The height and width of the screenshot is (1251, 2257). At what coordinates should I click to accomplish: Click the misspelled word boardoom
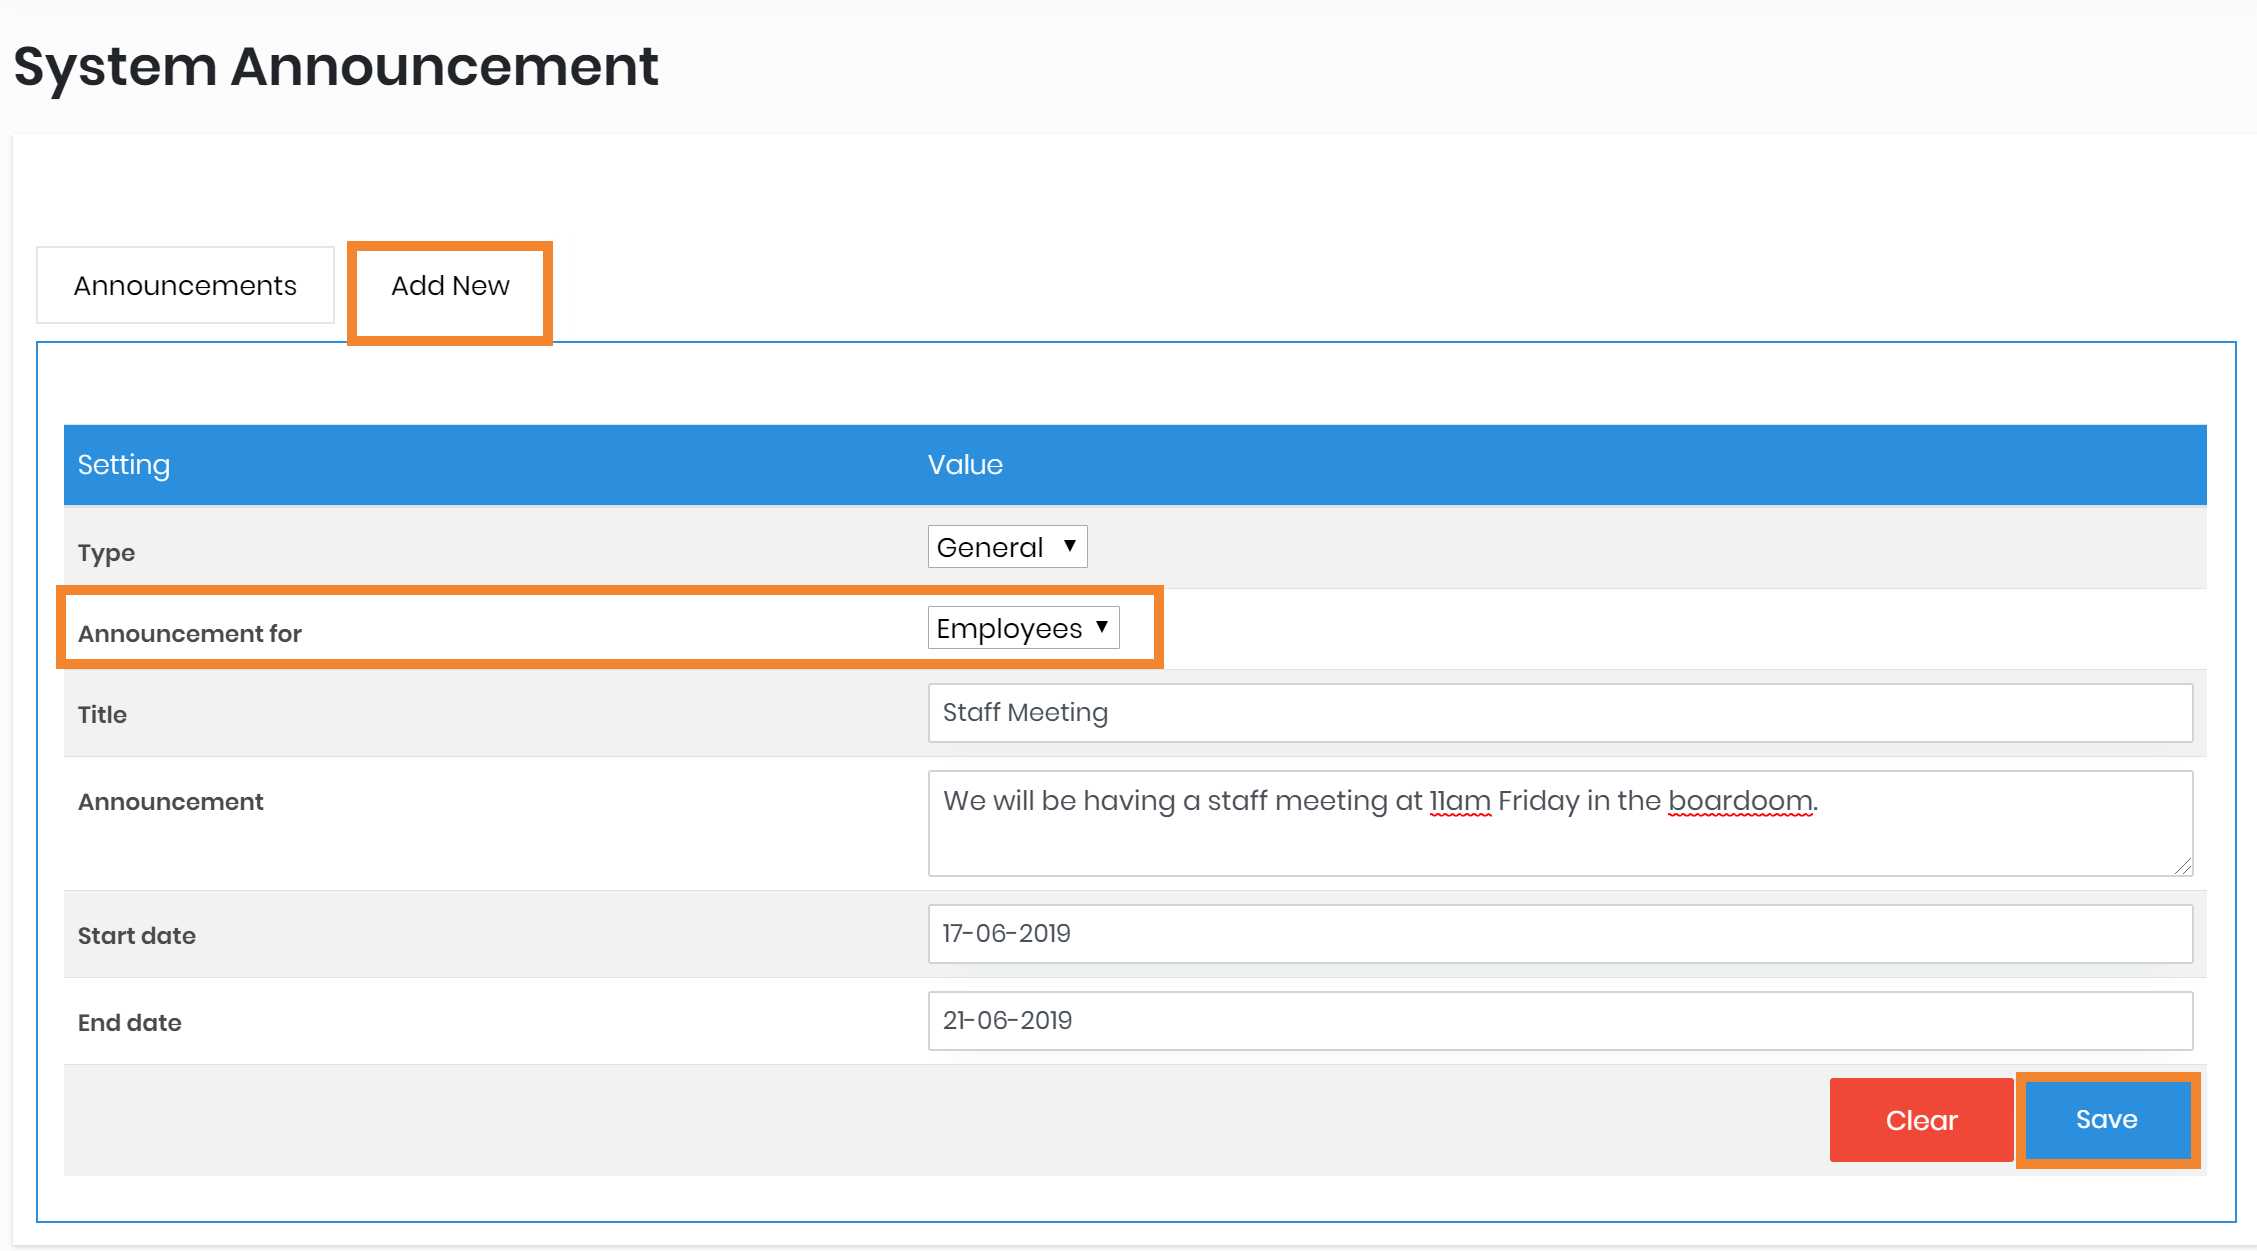coord(1740,801)
